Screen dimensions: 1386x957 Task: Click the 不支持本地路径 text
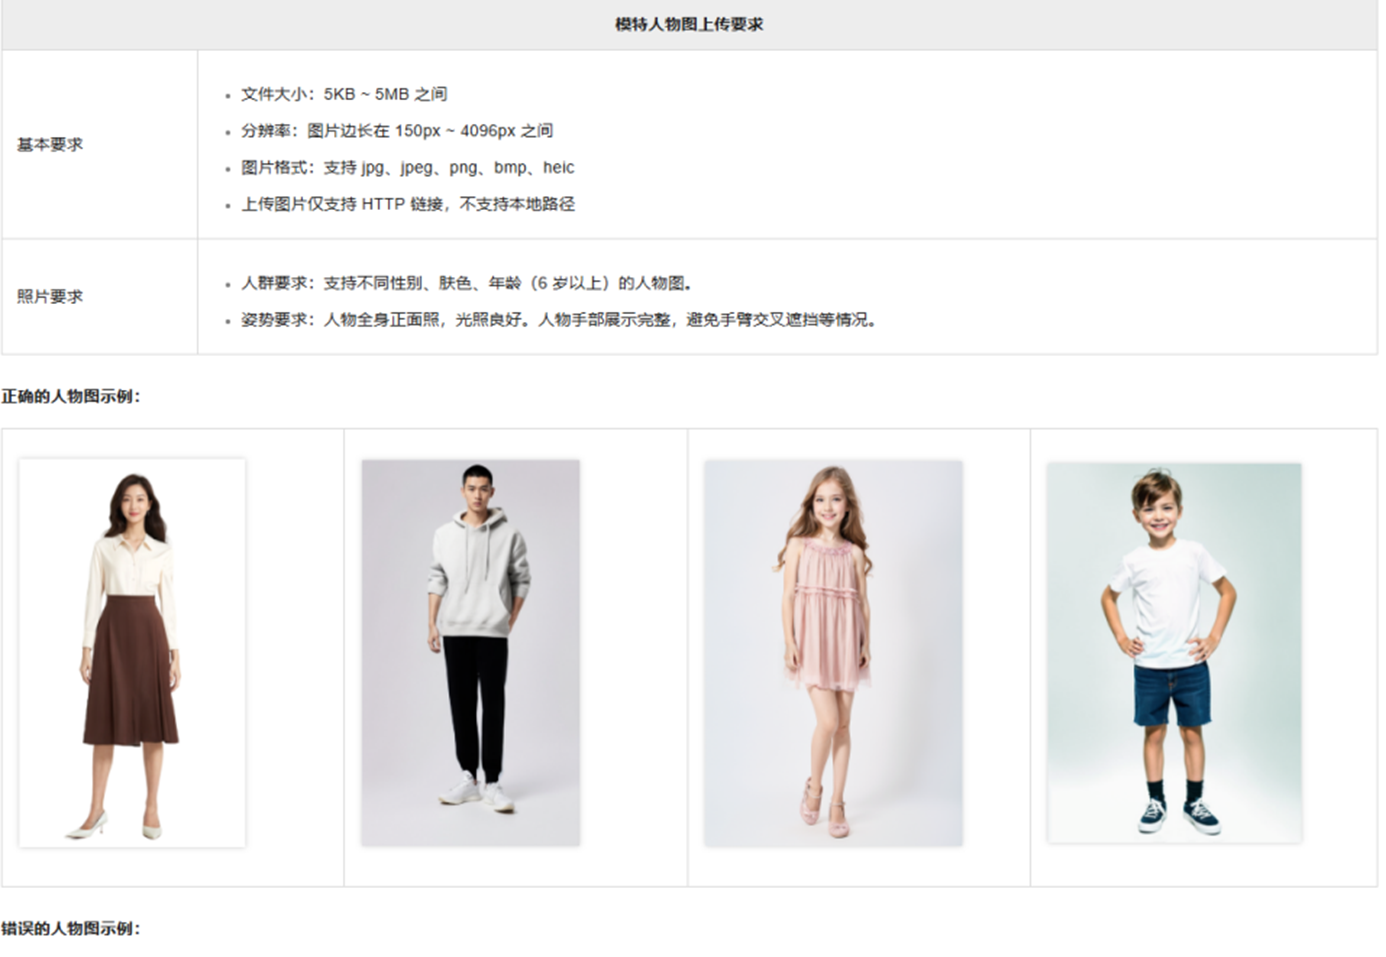[x=517, y=204]
